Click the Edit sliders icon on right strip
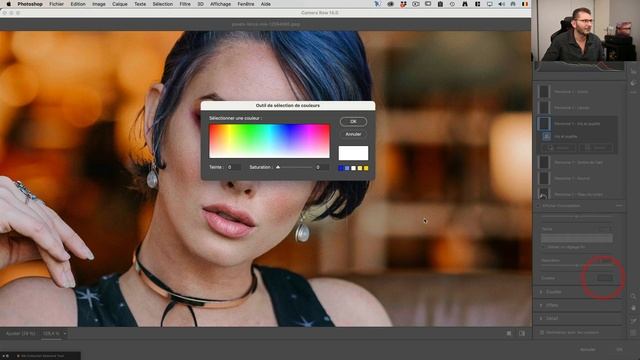 [633, 71]
